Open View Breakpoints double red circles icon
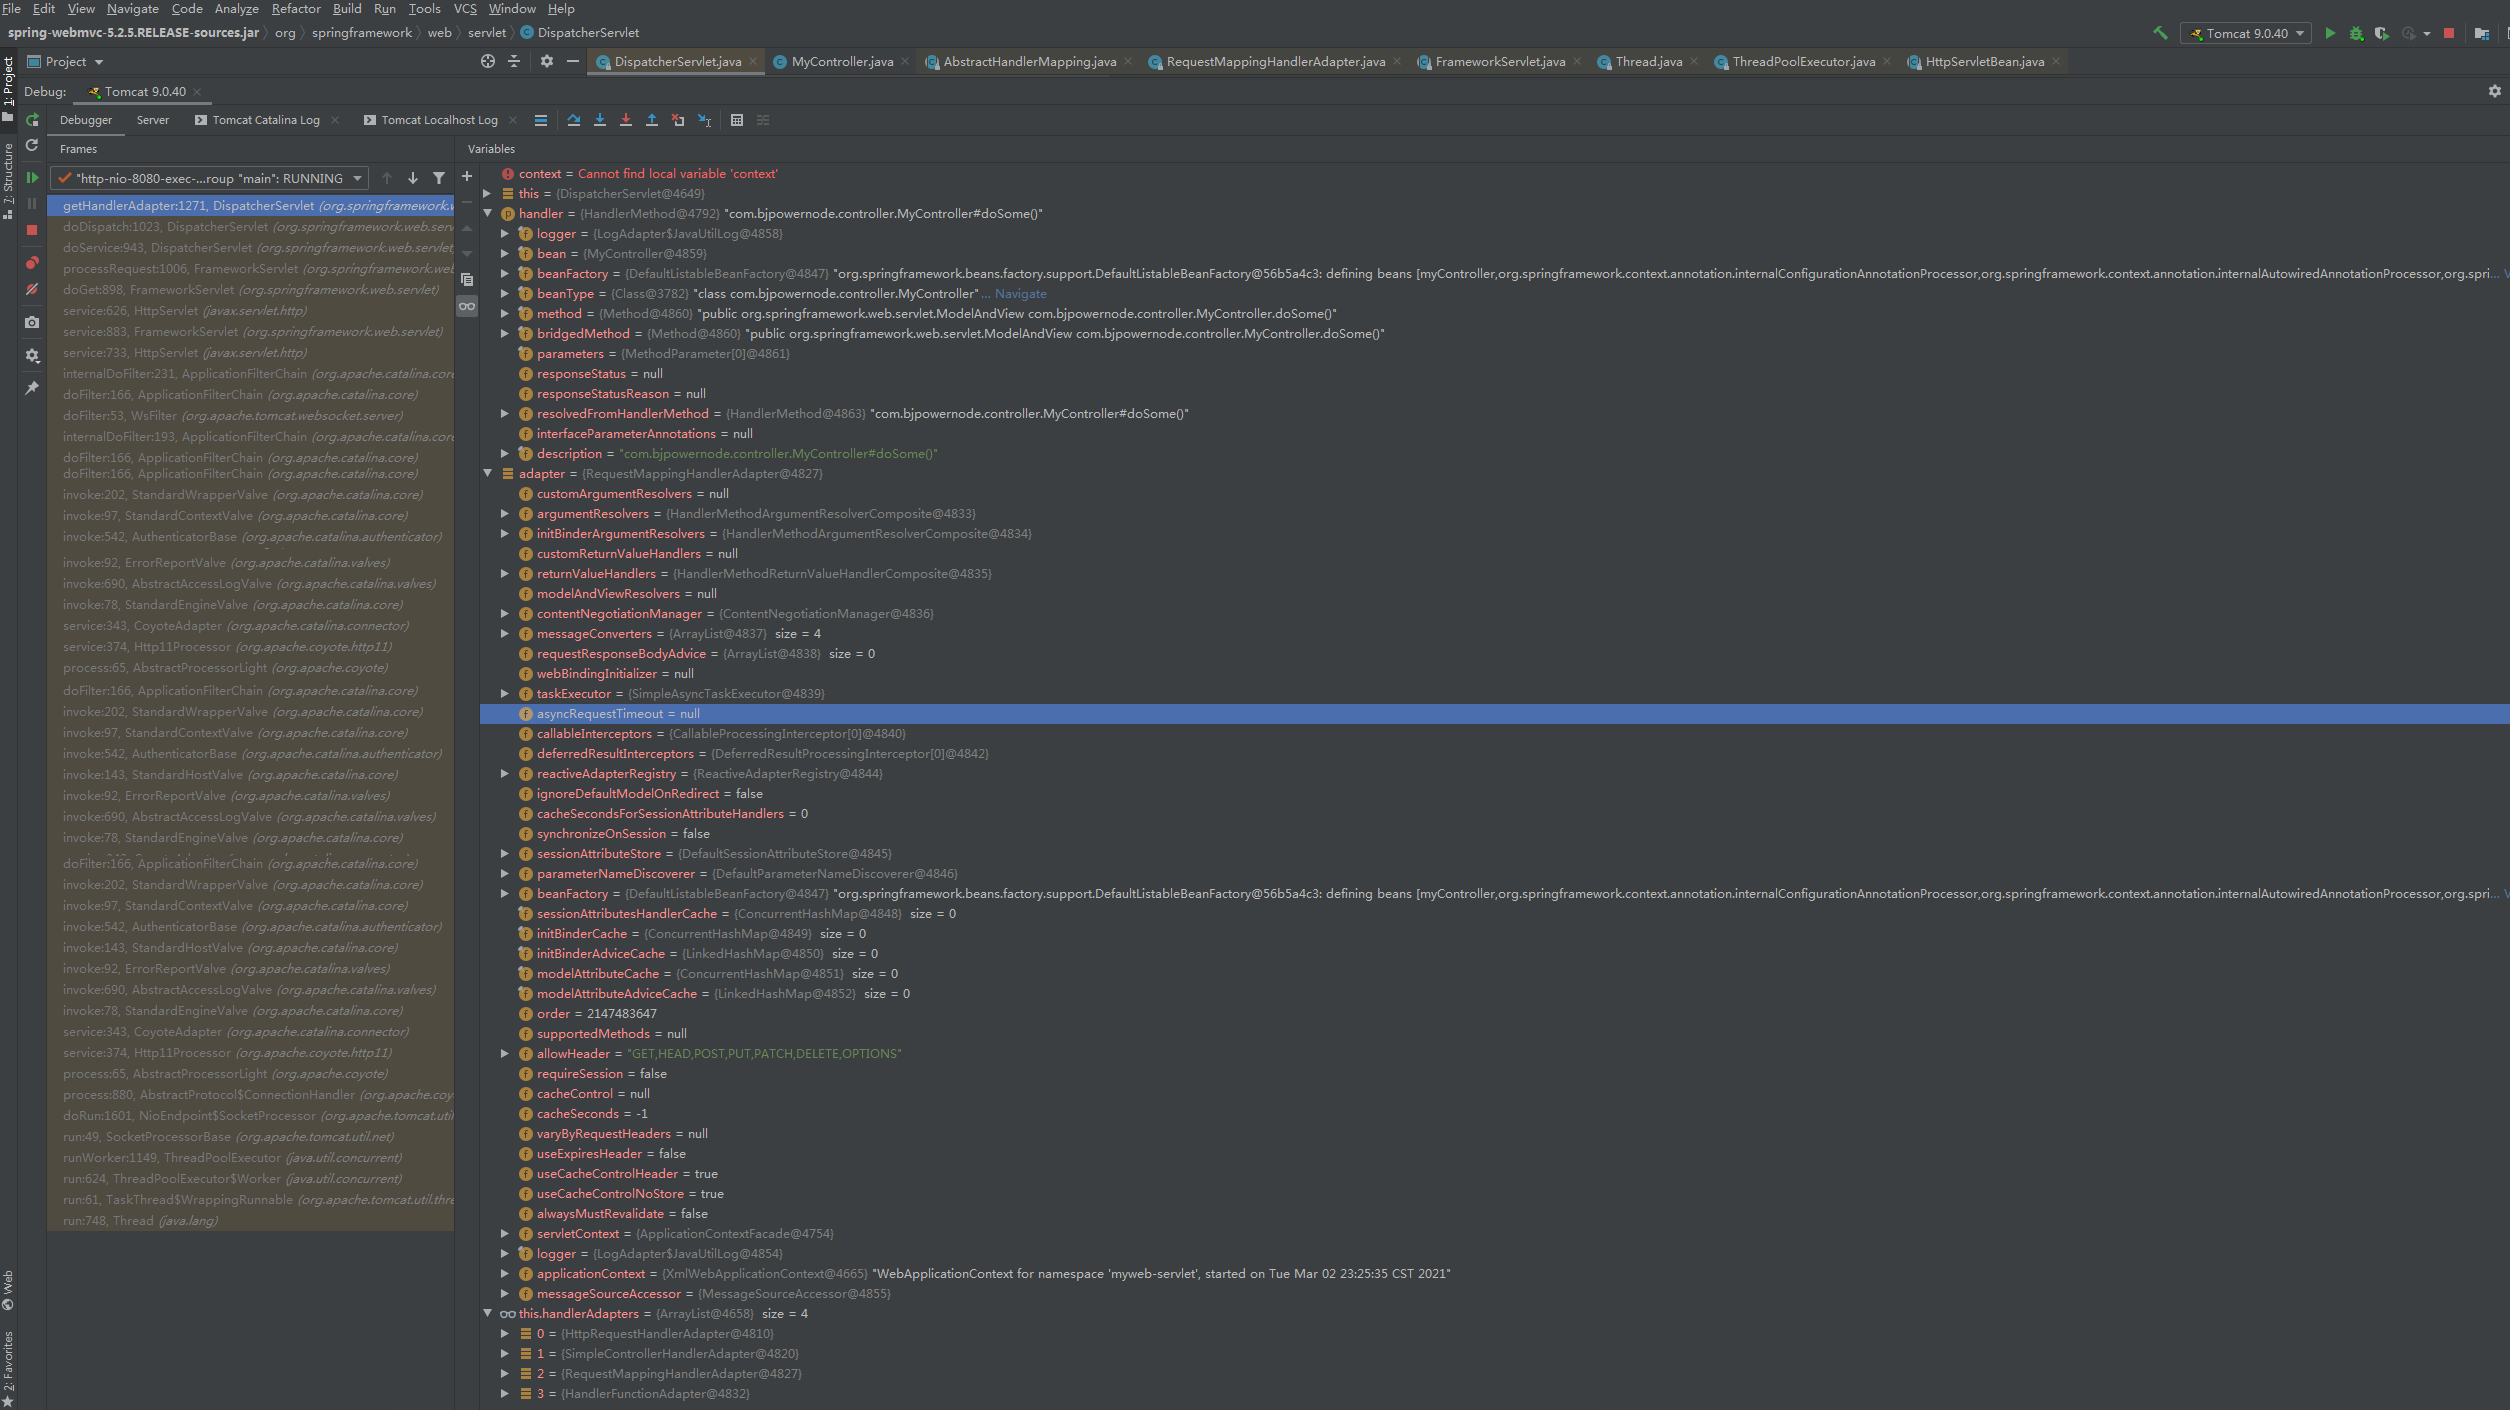Screen dimensions: 2510x1411 click(x=32, y=263)
